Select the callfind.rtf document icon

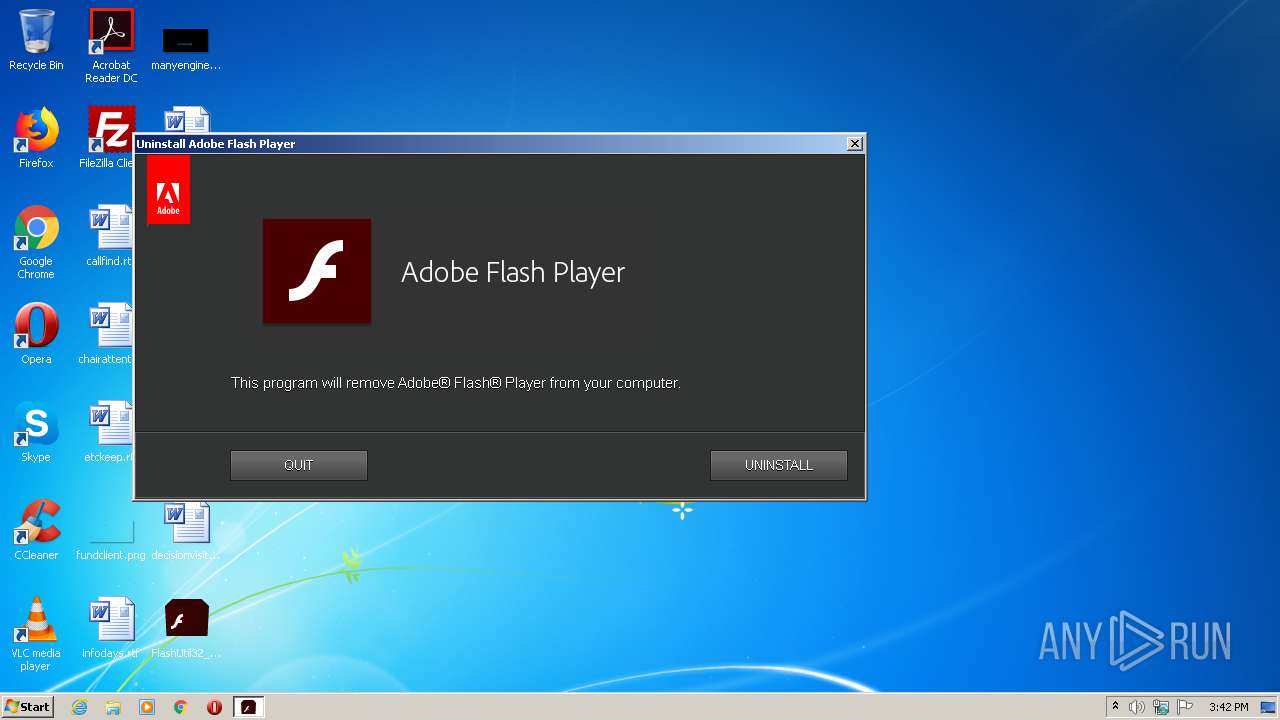click(x=109, y=236)
